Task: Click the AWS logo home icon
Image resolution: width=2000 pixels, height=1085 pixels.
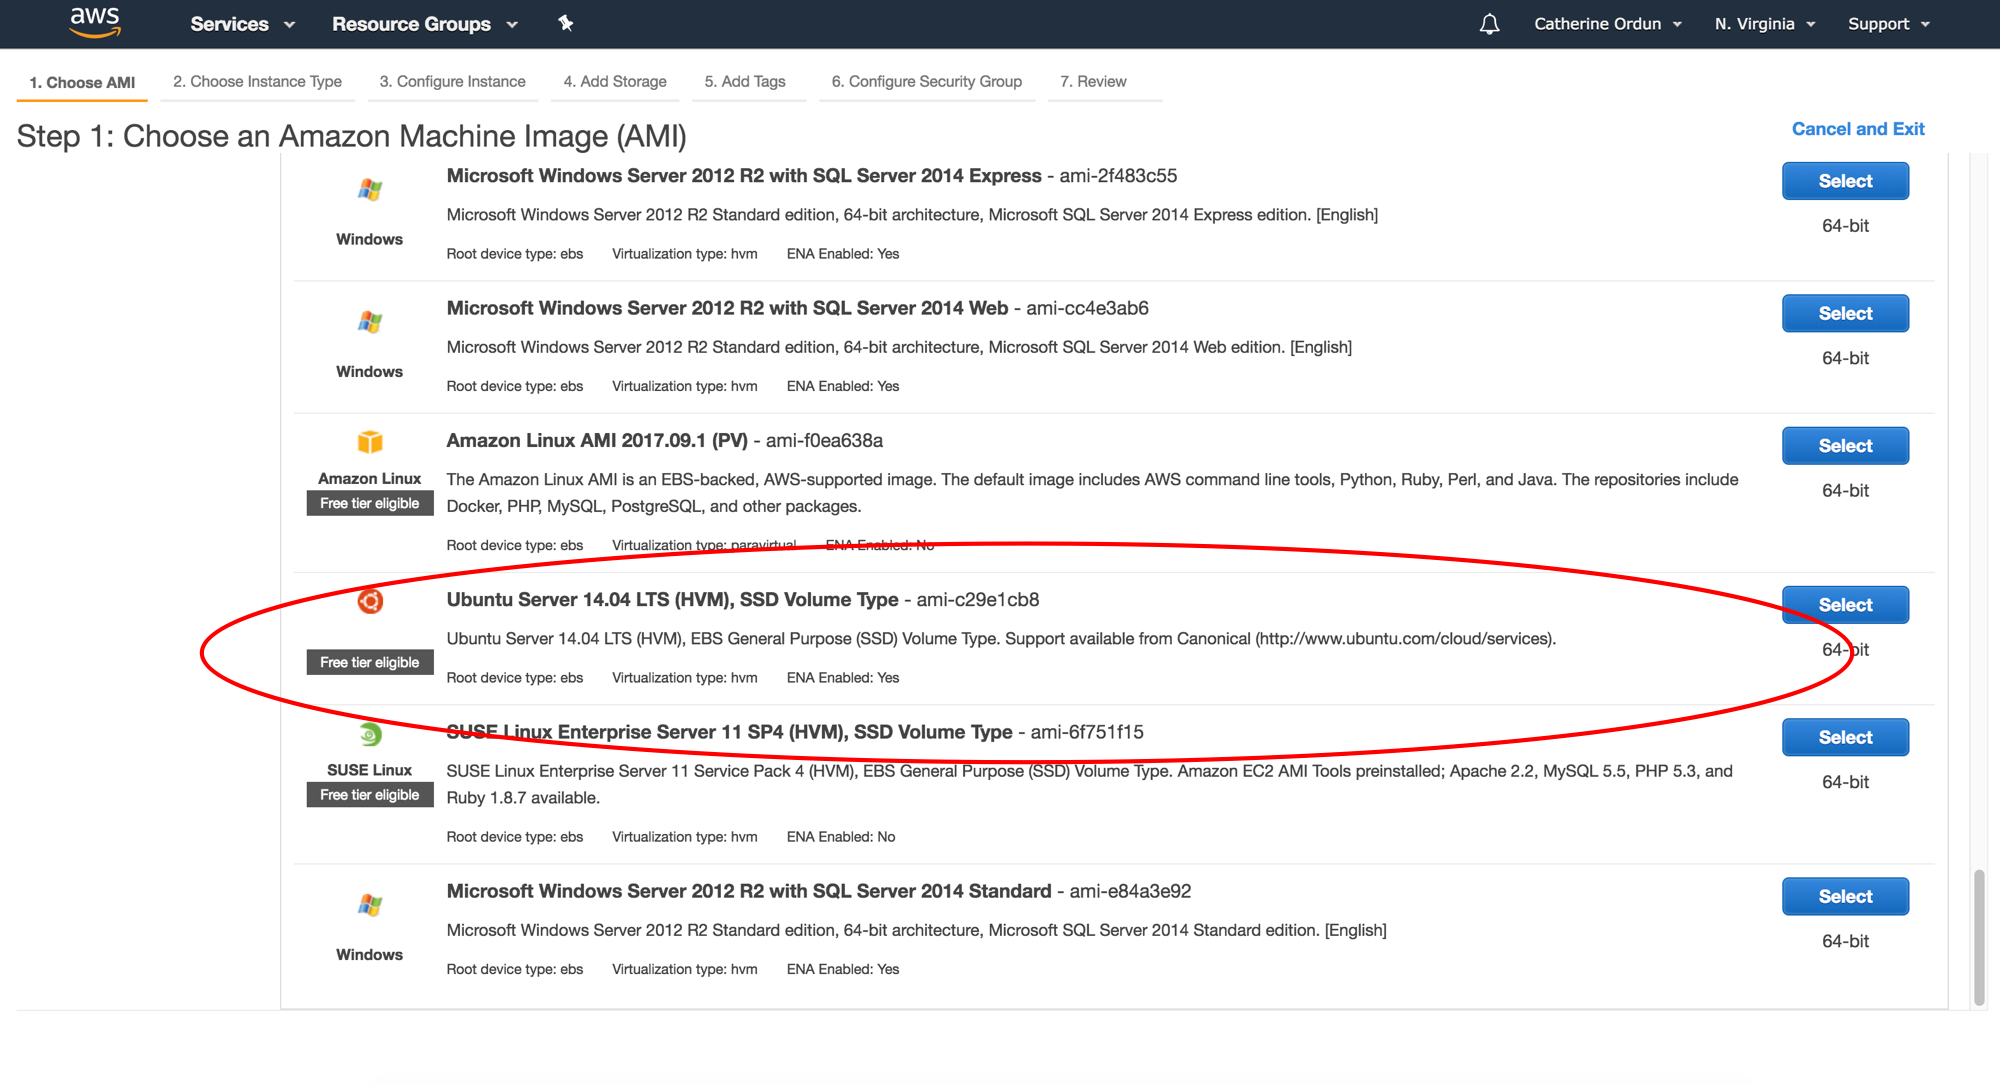Action: [95, 22]
